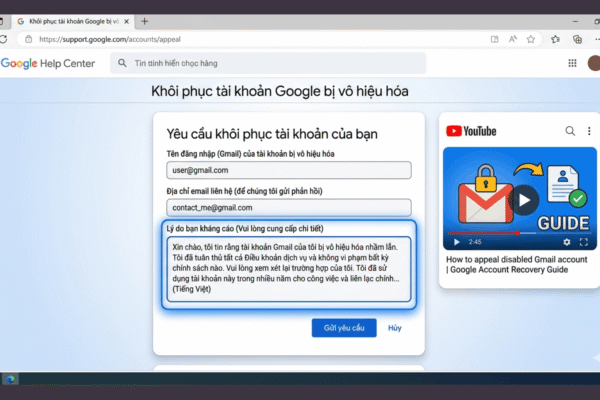The height and width of the screenshot is (400, 600).
Task: Open the video settings gear icon
Action: point(566,242)
